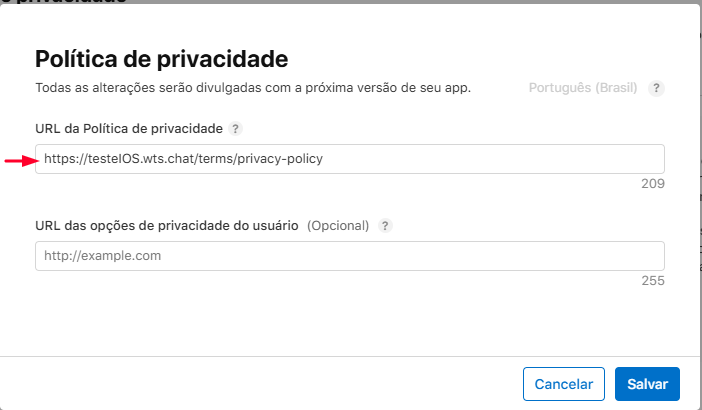Focus the privacy policy URL input field

pos(350,159)
